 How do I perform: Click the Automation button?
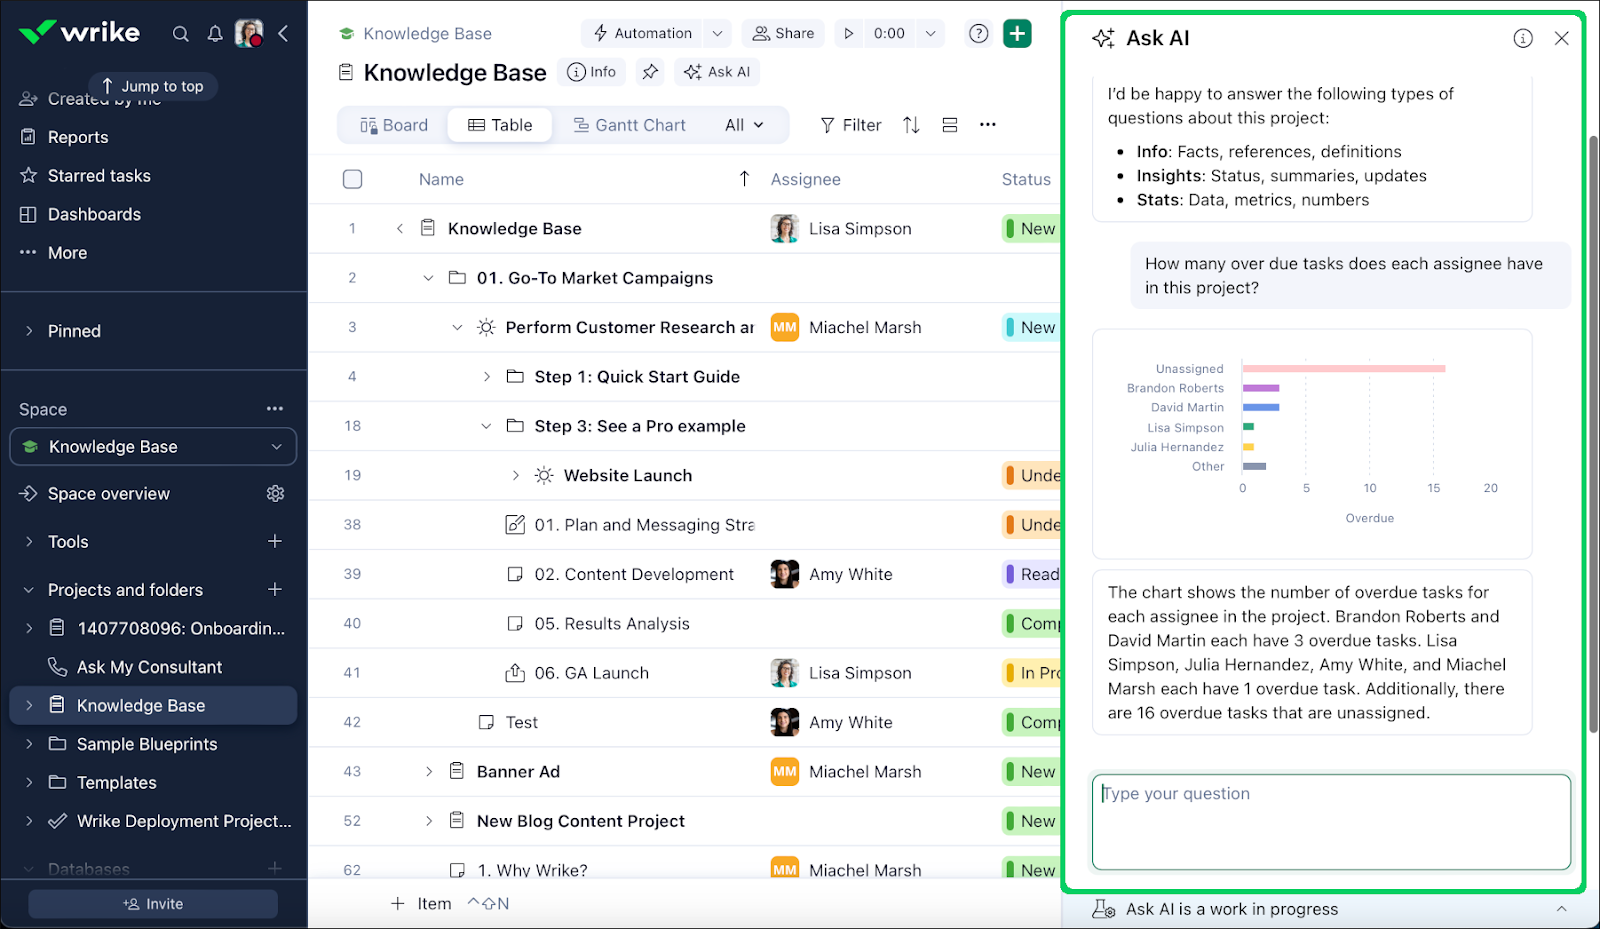(642, 33)
